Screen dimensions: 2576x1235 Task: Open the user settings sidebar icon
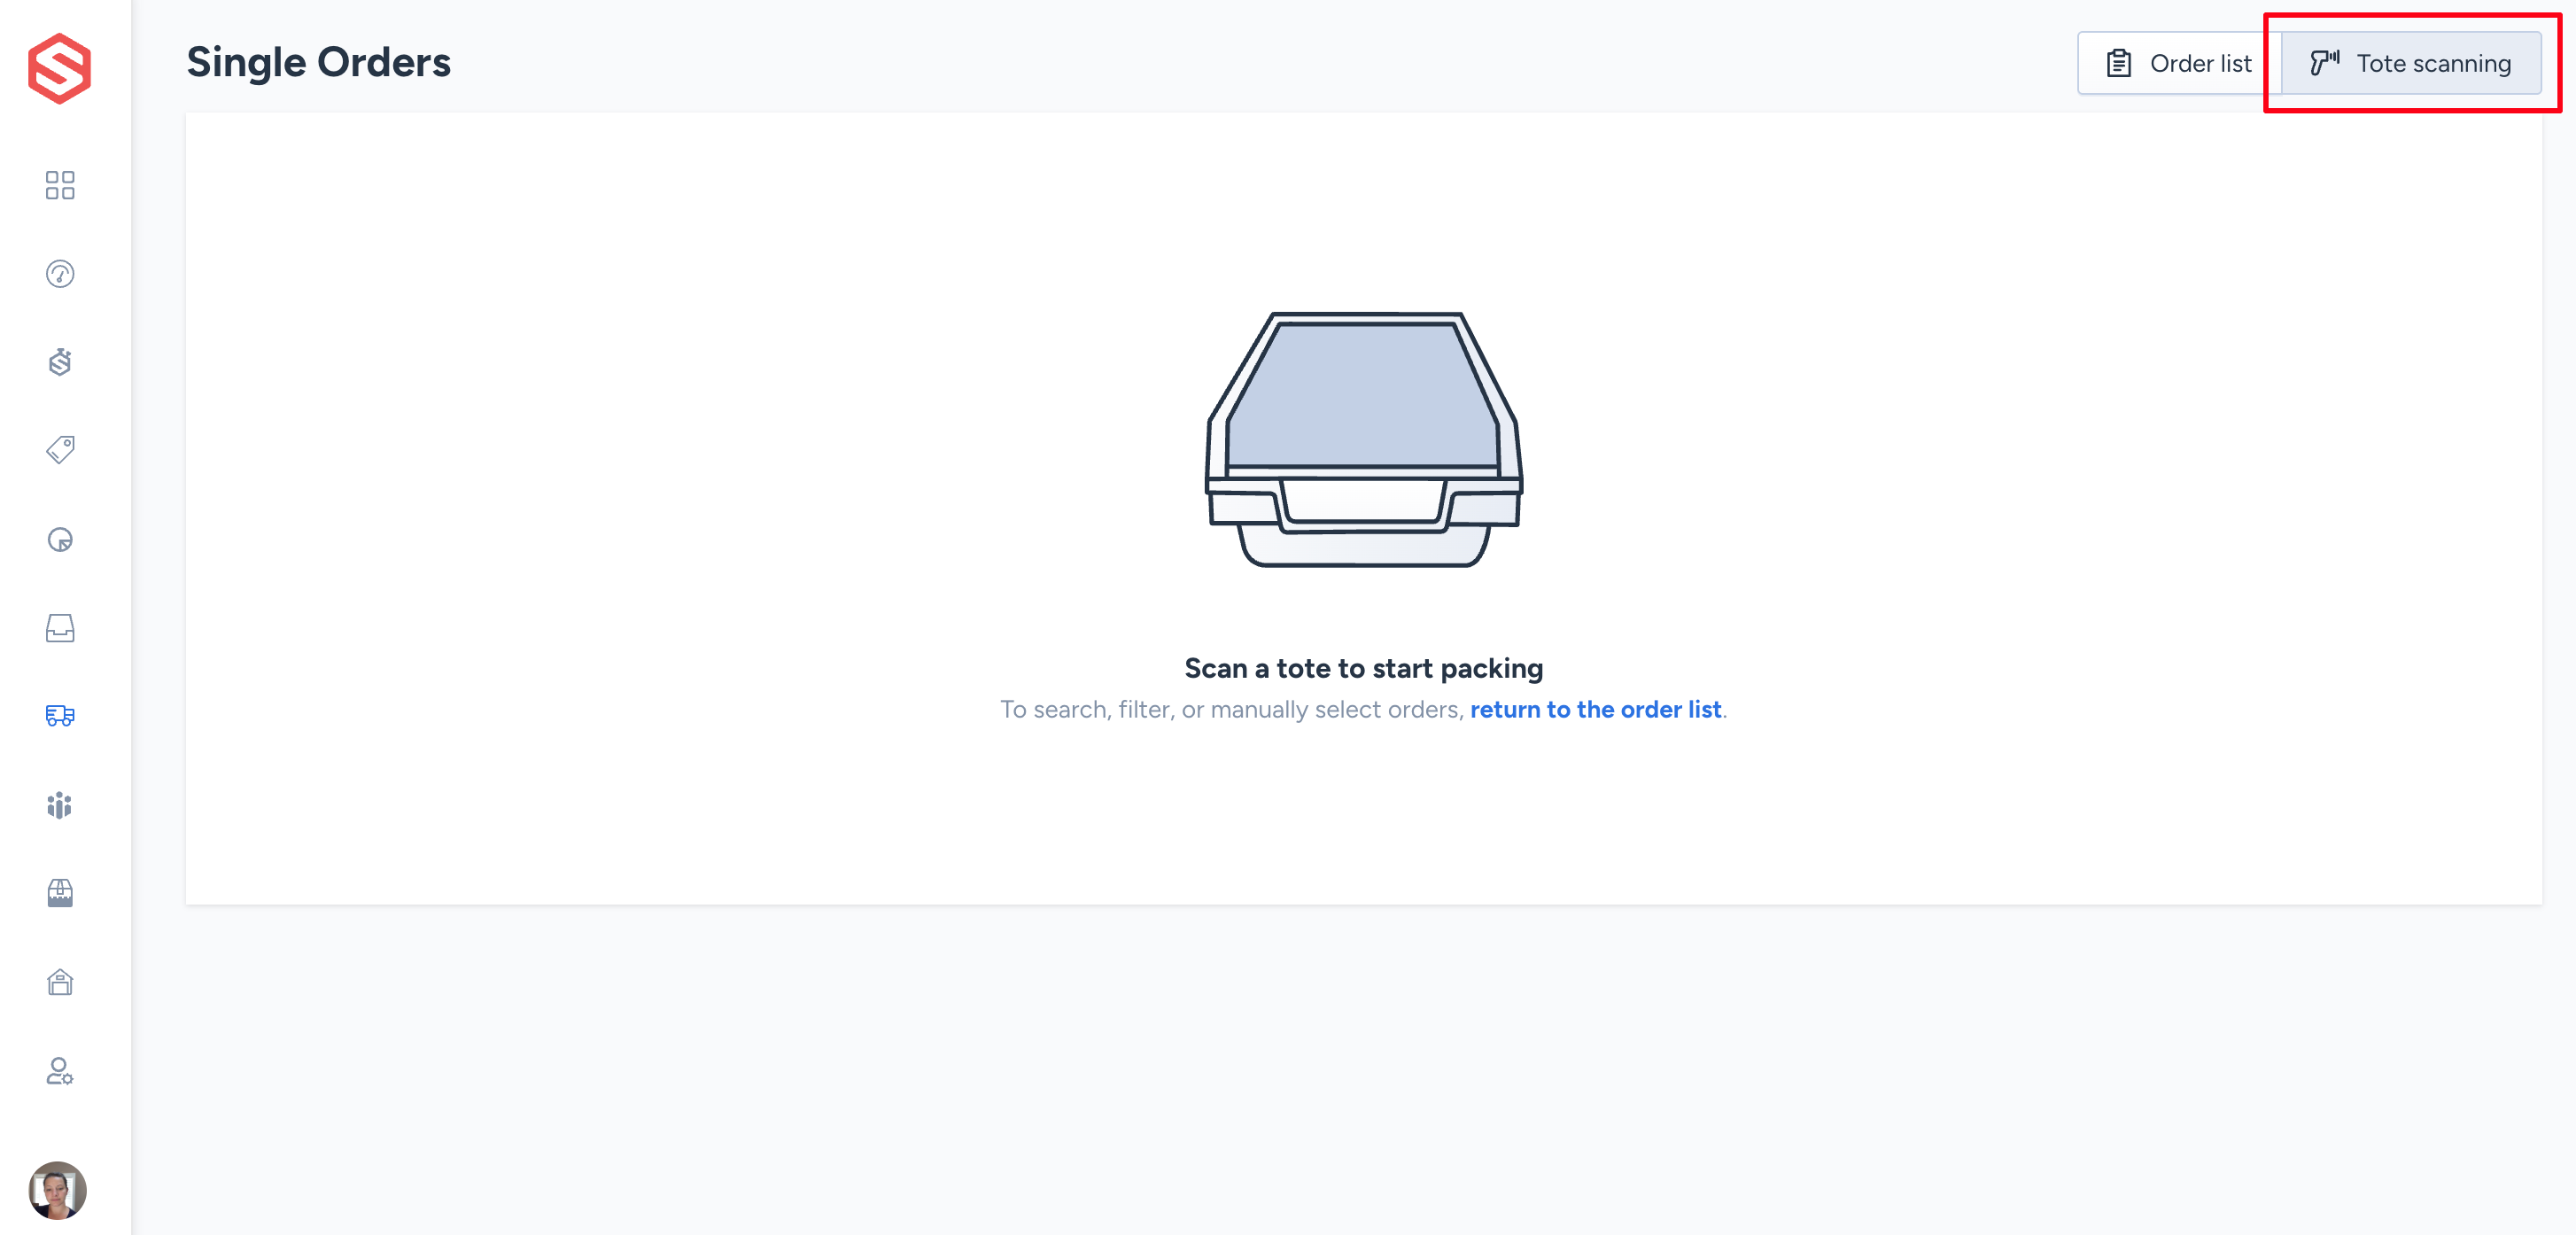coord(60,1071)
